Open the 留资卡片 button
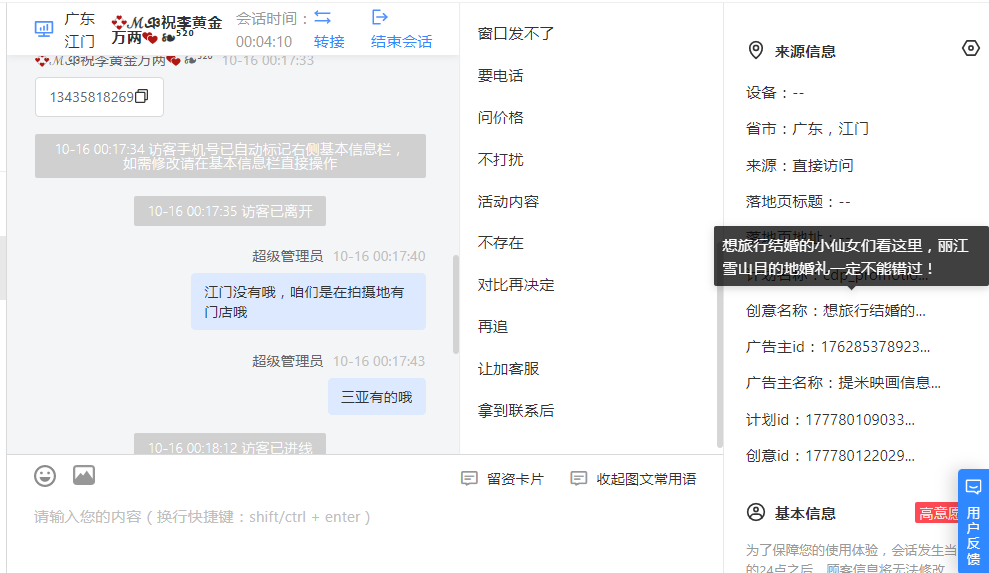The width and height of the screenshot is (989, 573). (503, 479)
